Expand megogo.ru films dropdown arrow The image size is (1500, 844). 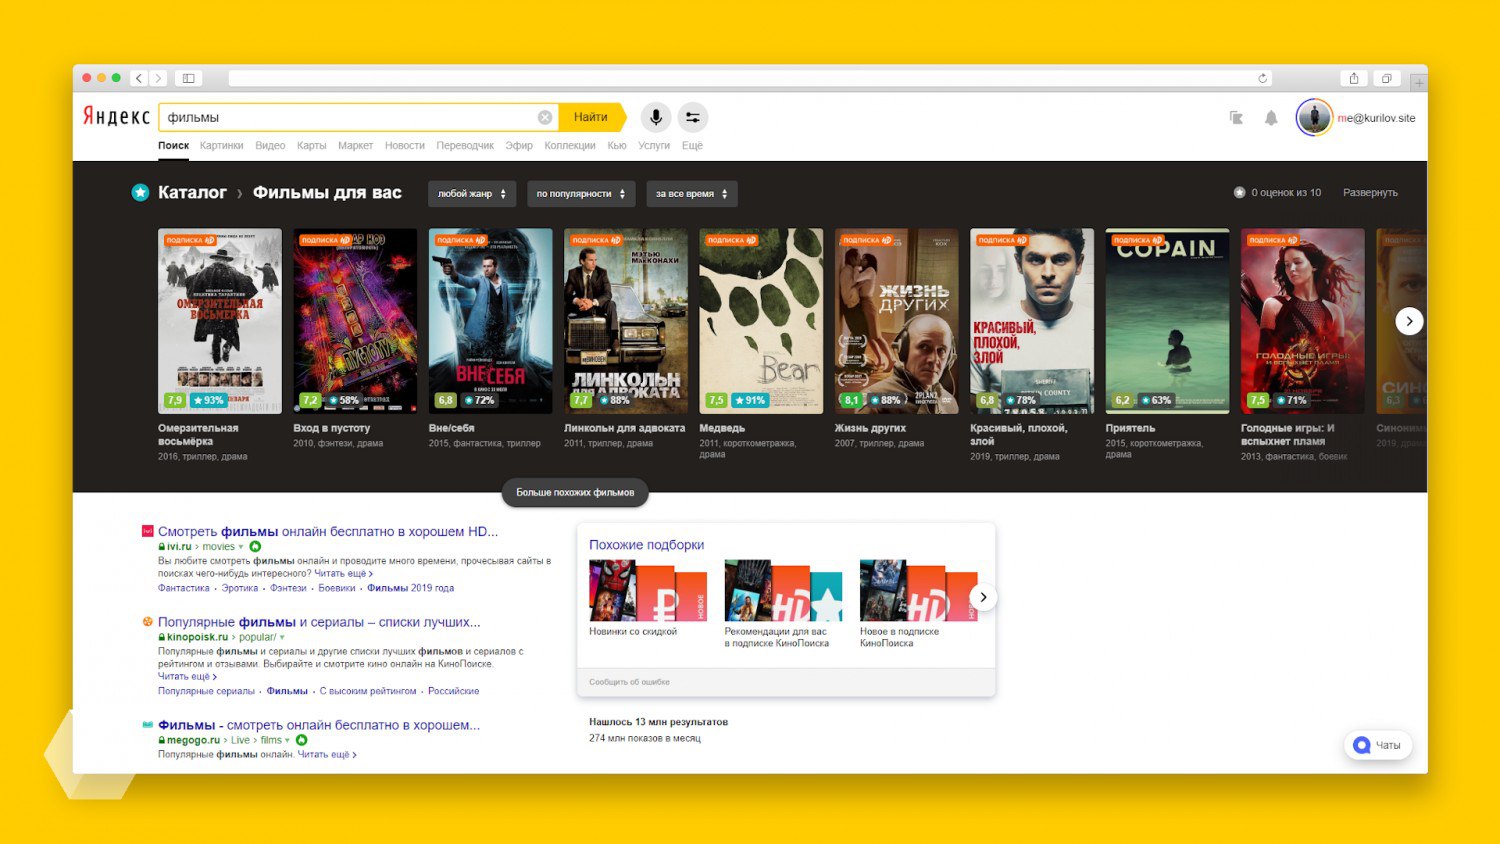point(287,740)
